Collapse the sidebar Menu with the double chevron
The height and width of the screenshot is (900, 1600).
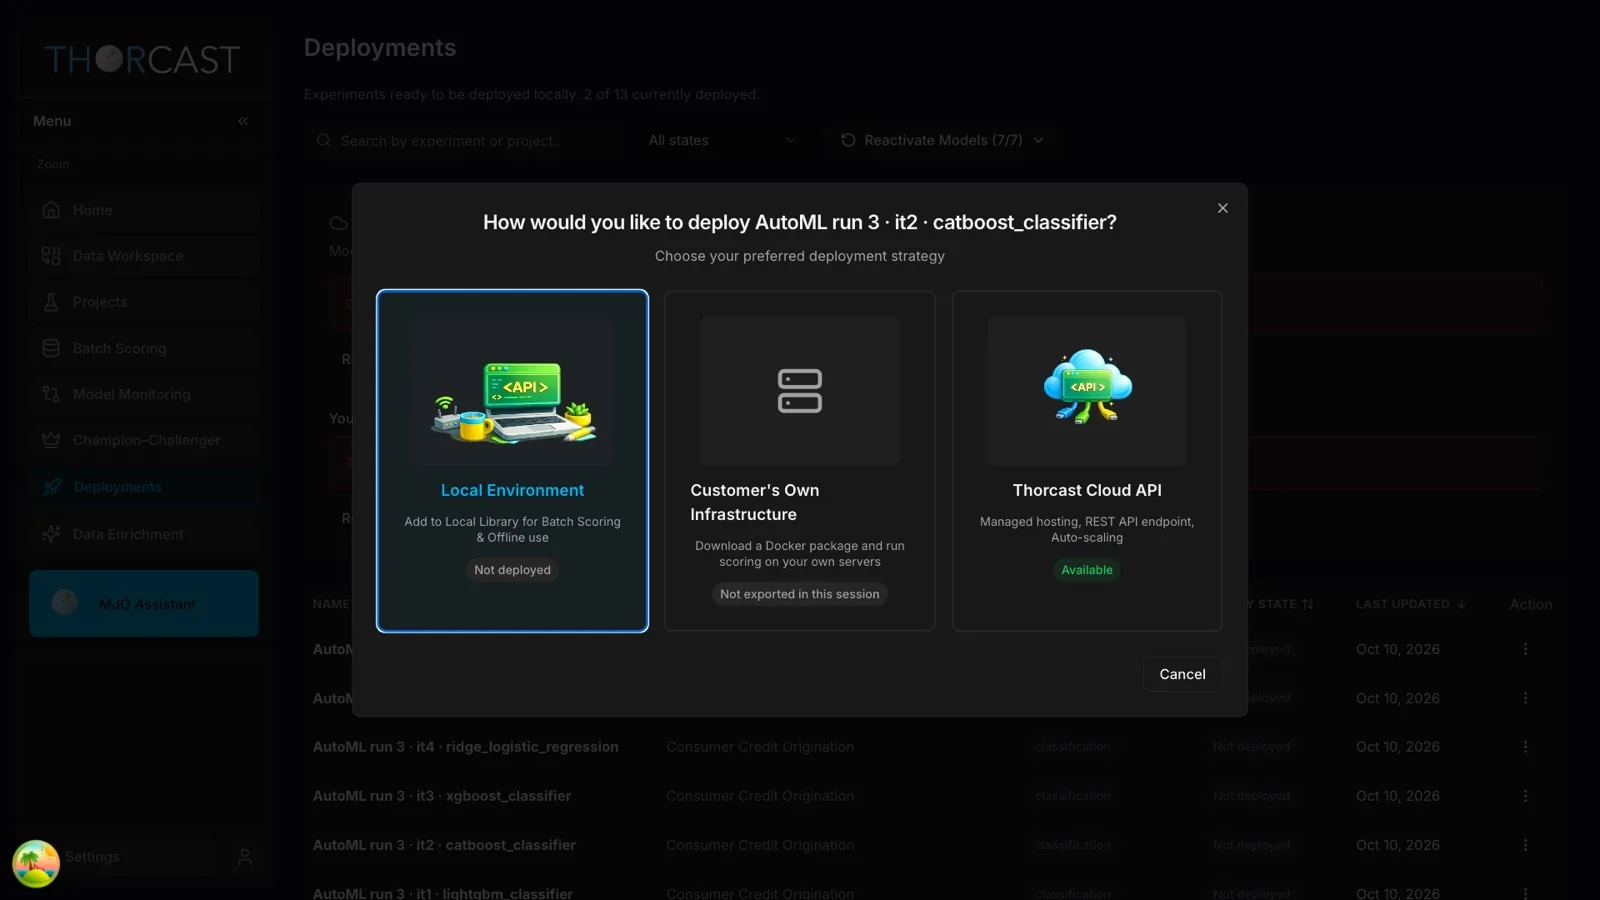243,121
